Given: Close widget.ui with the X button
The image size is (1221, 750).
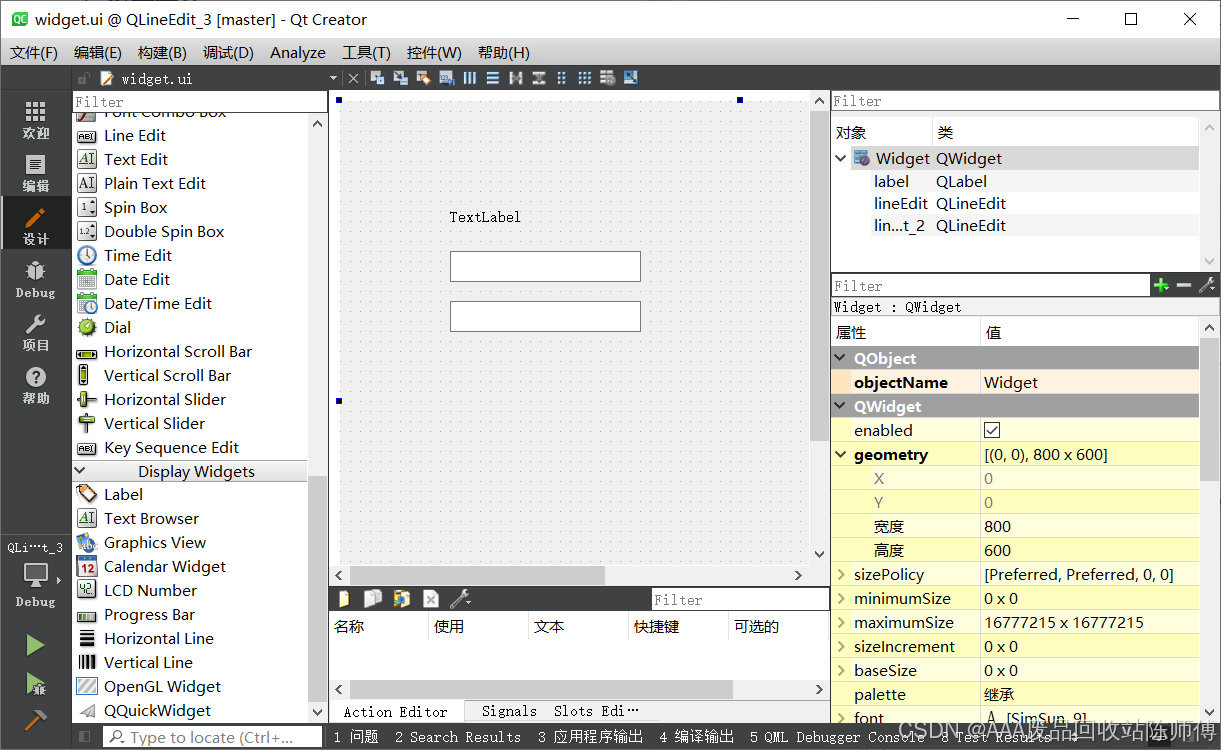Looking at the screenshot, I should 353,78.
